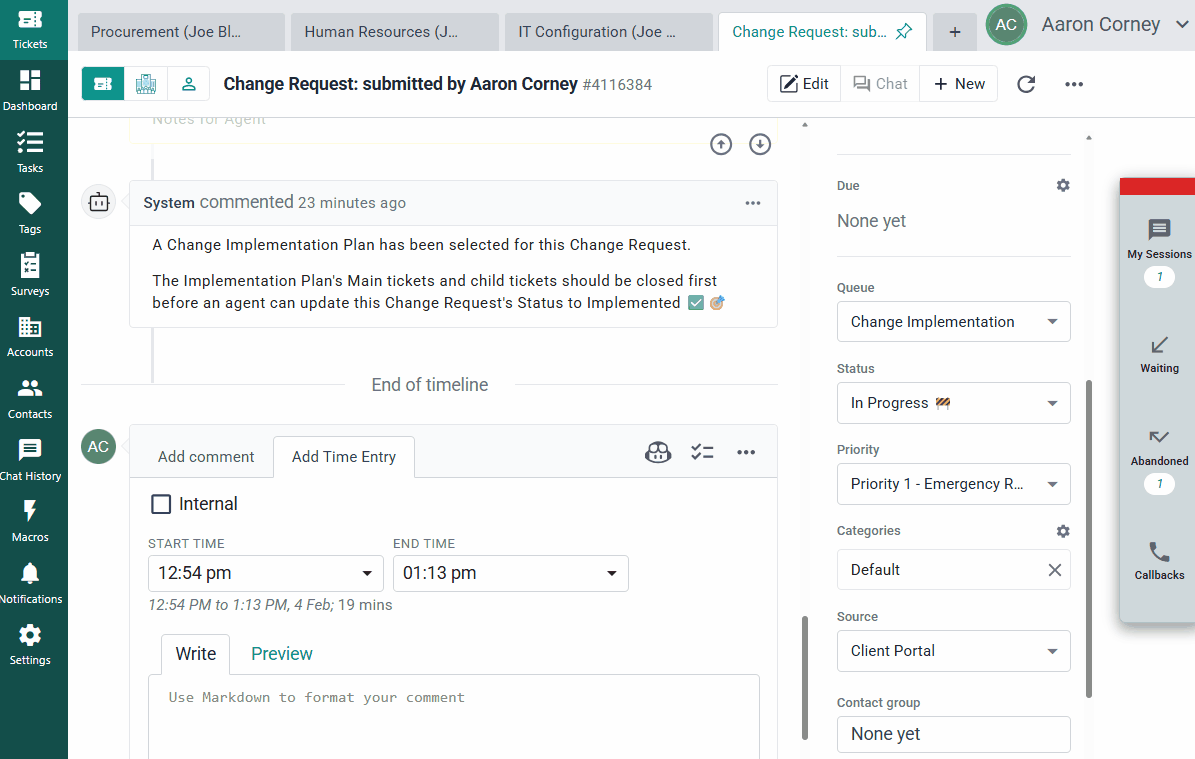1195x759 pixels.
Task: Open Notifications bell in the sidebar
Action: 30,582
